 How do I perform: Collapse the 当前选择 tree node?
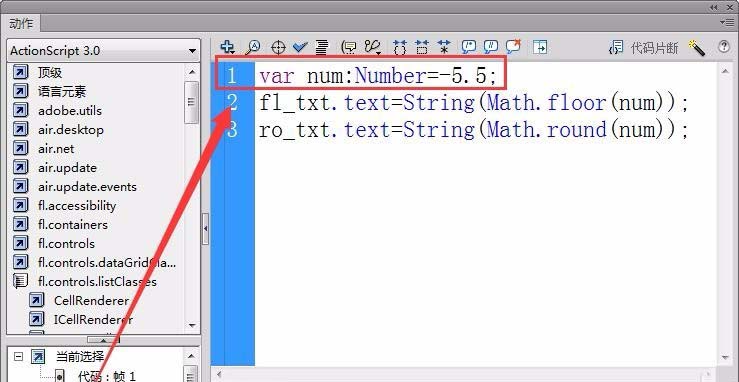[18, 357]
